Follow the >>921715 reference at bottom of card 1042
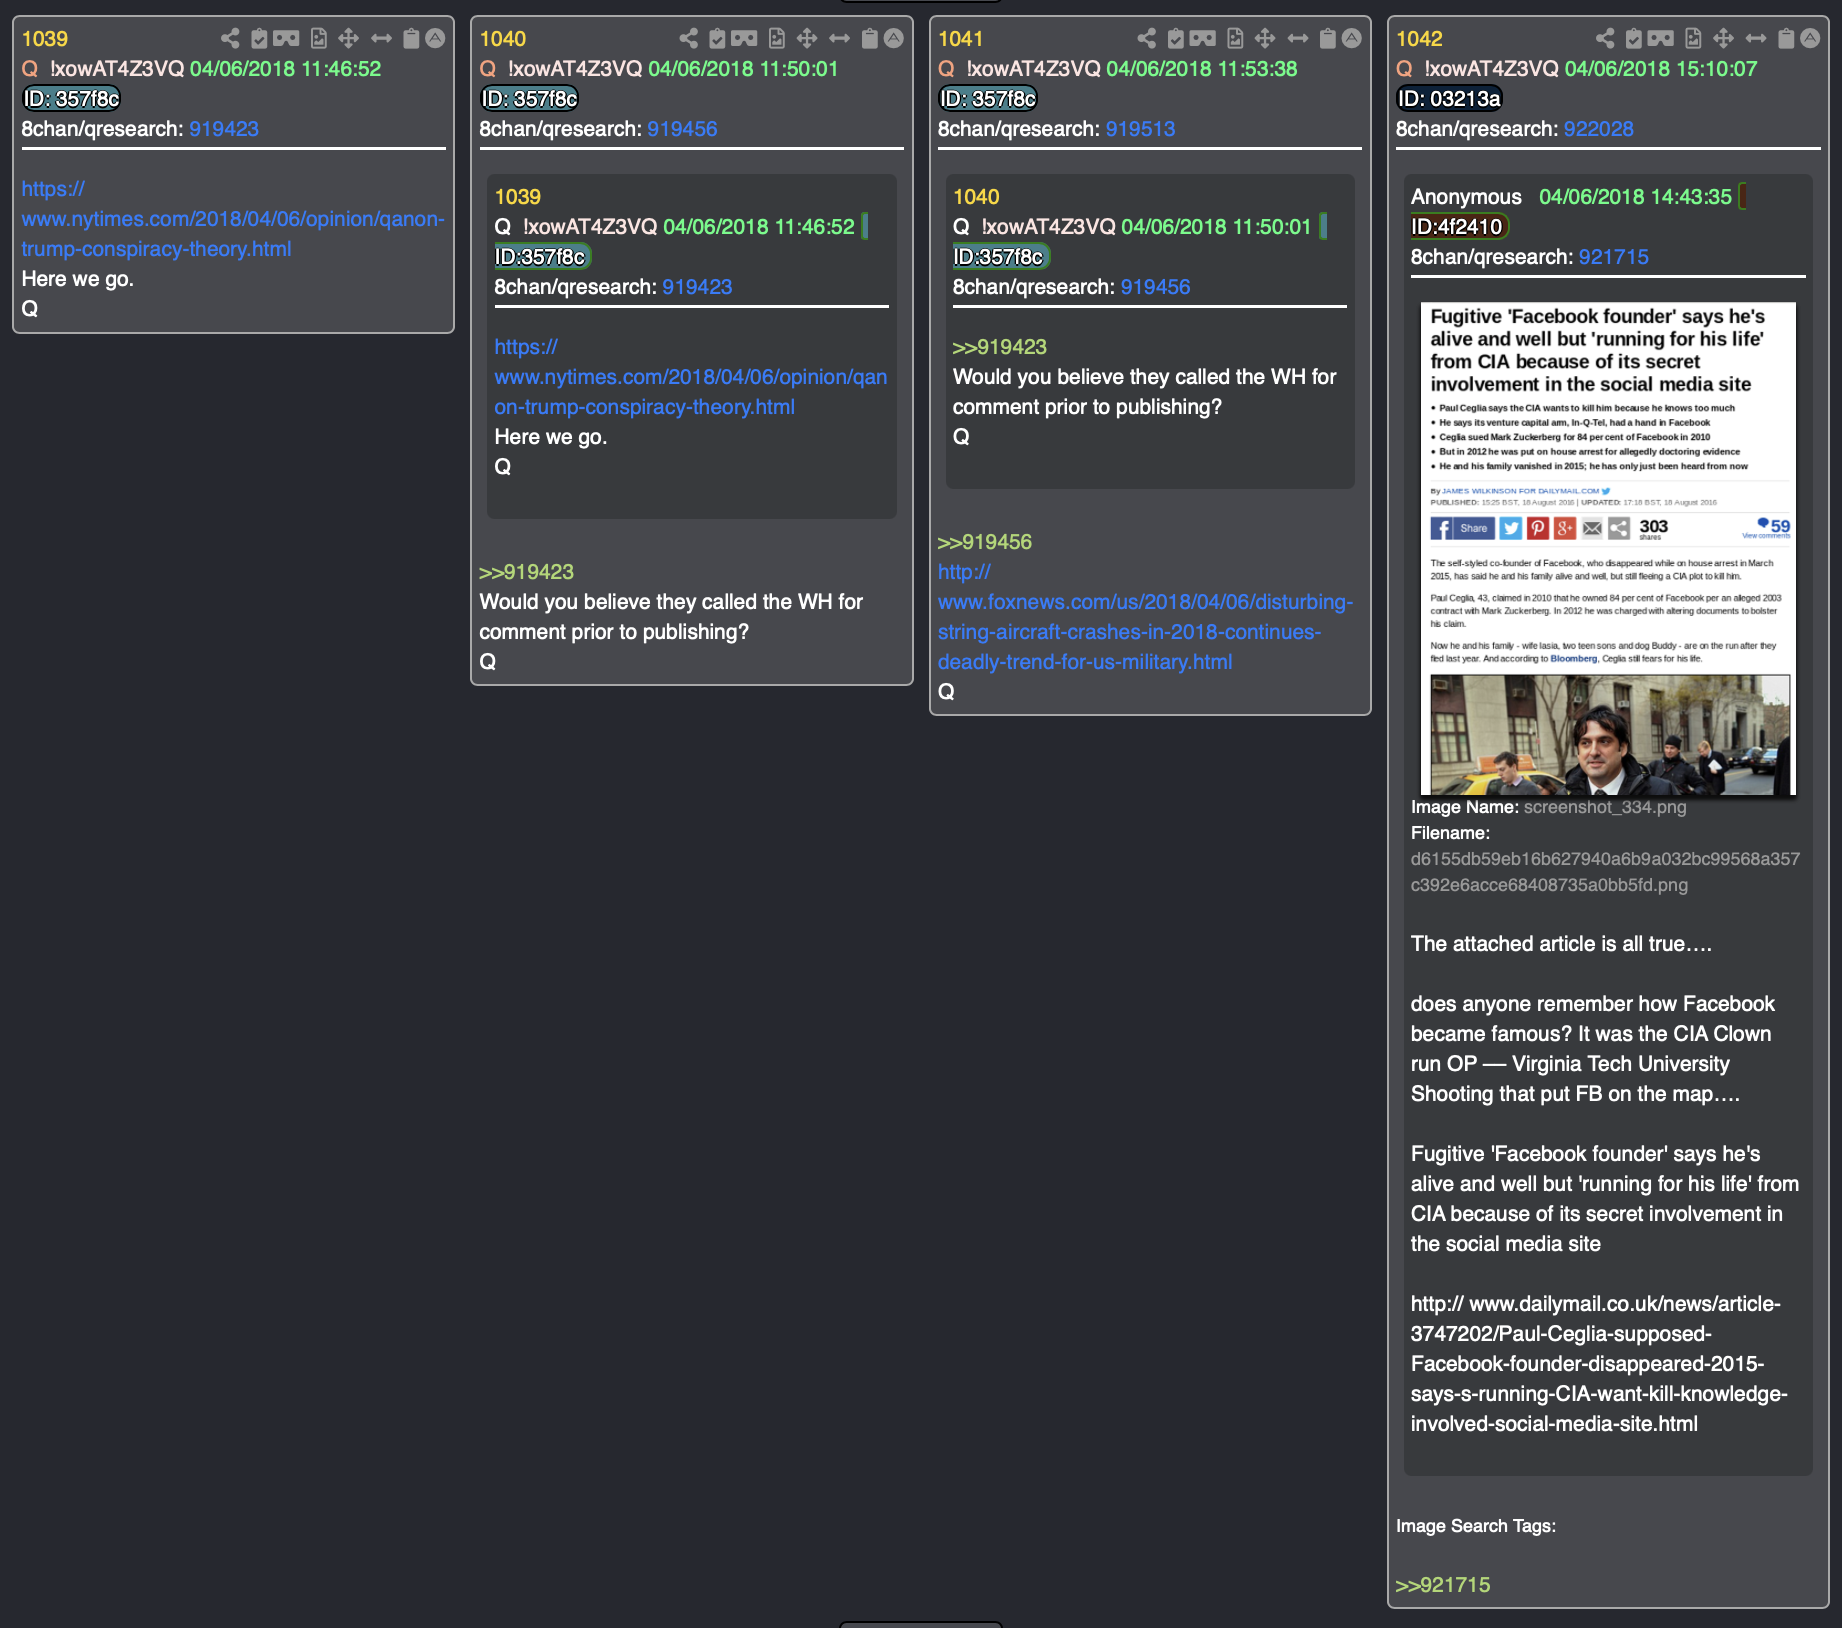The image size is (1842, 1628). pos(1443,1585)
